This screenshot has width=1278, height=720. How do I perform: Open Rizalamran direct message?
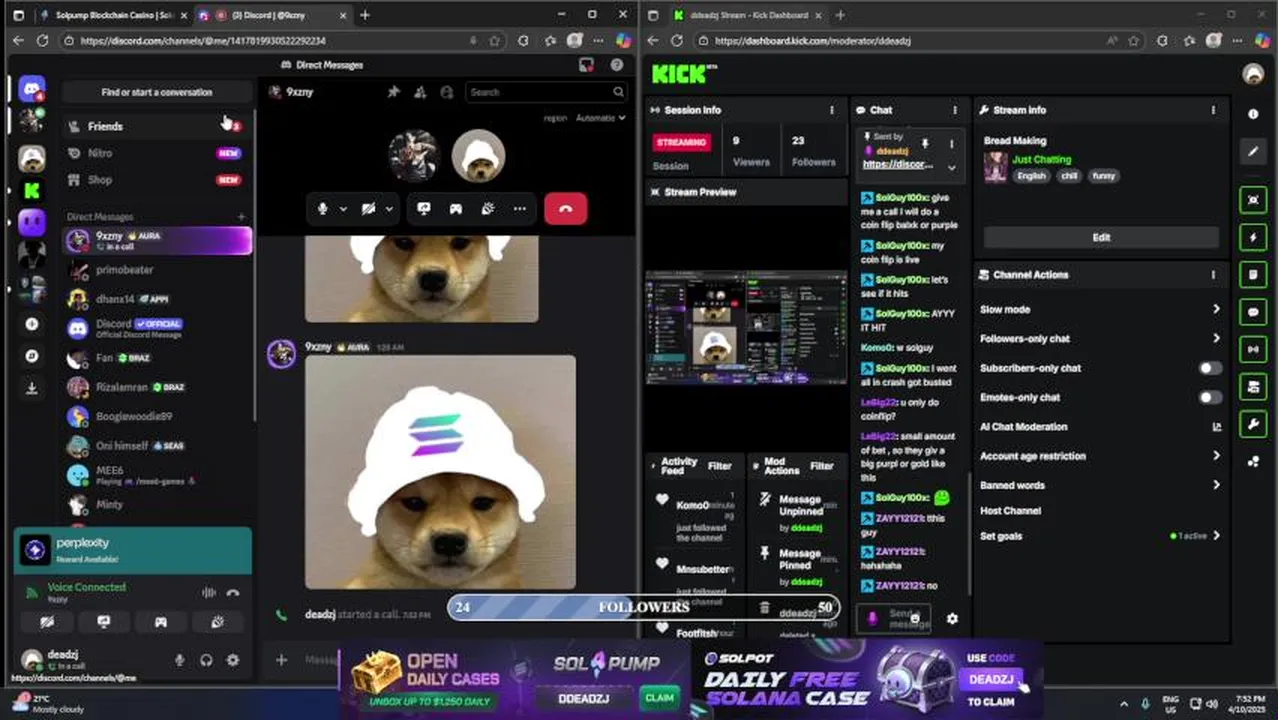tap(157, 387)
